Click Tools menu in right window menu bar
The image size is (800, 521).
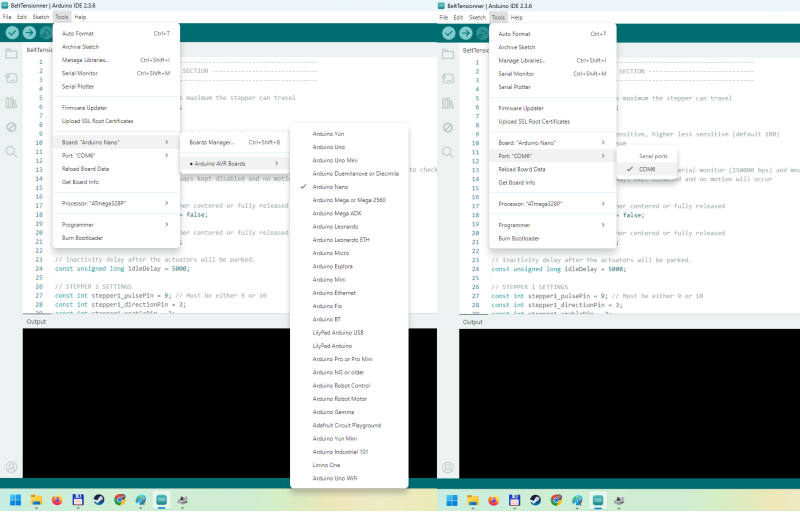(498, 17)
